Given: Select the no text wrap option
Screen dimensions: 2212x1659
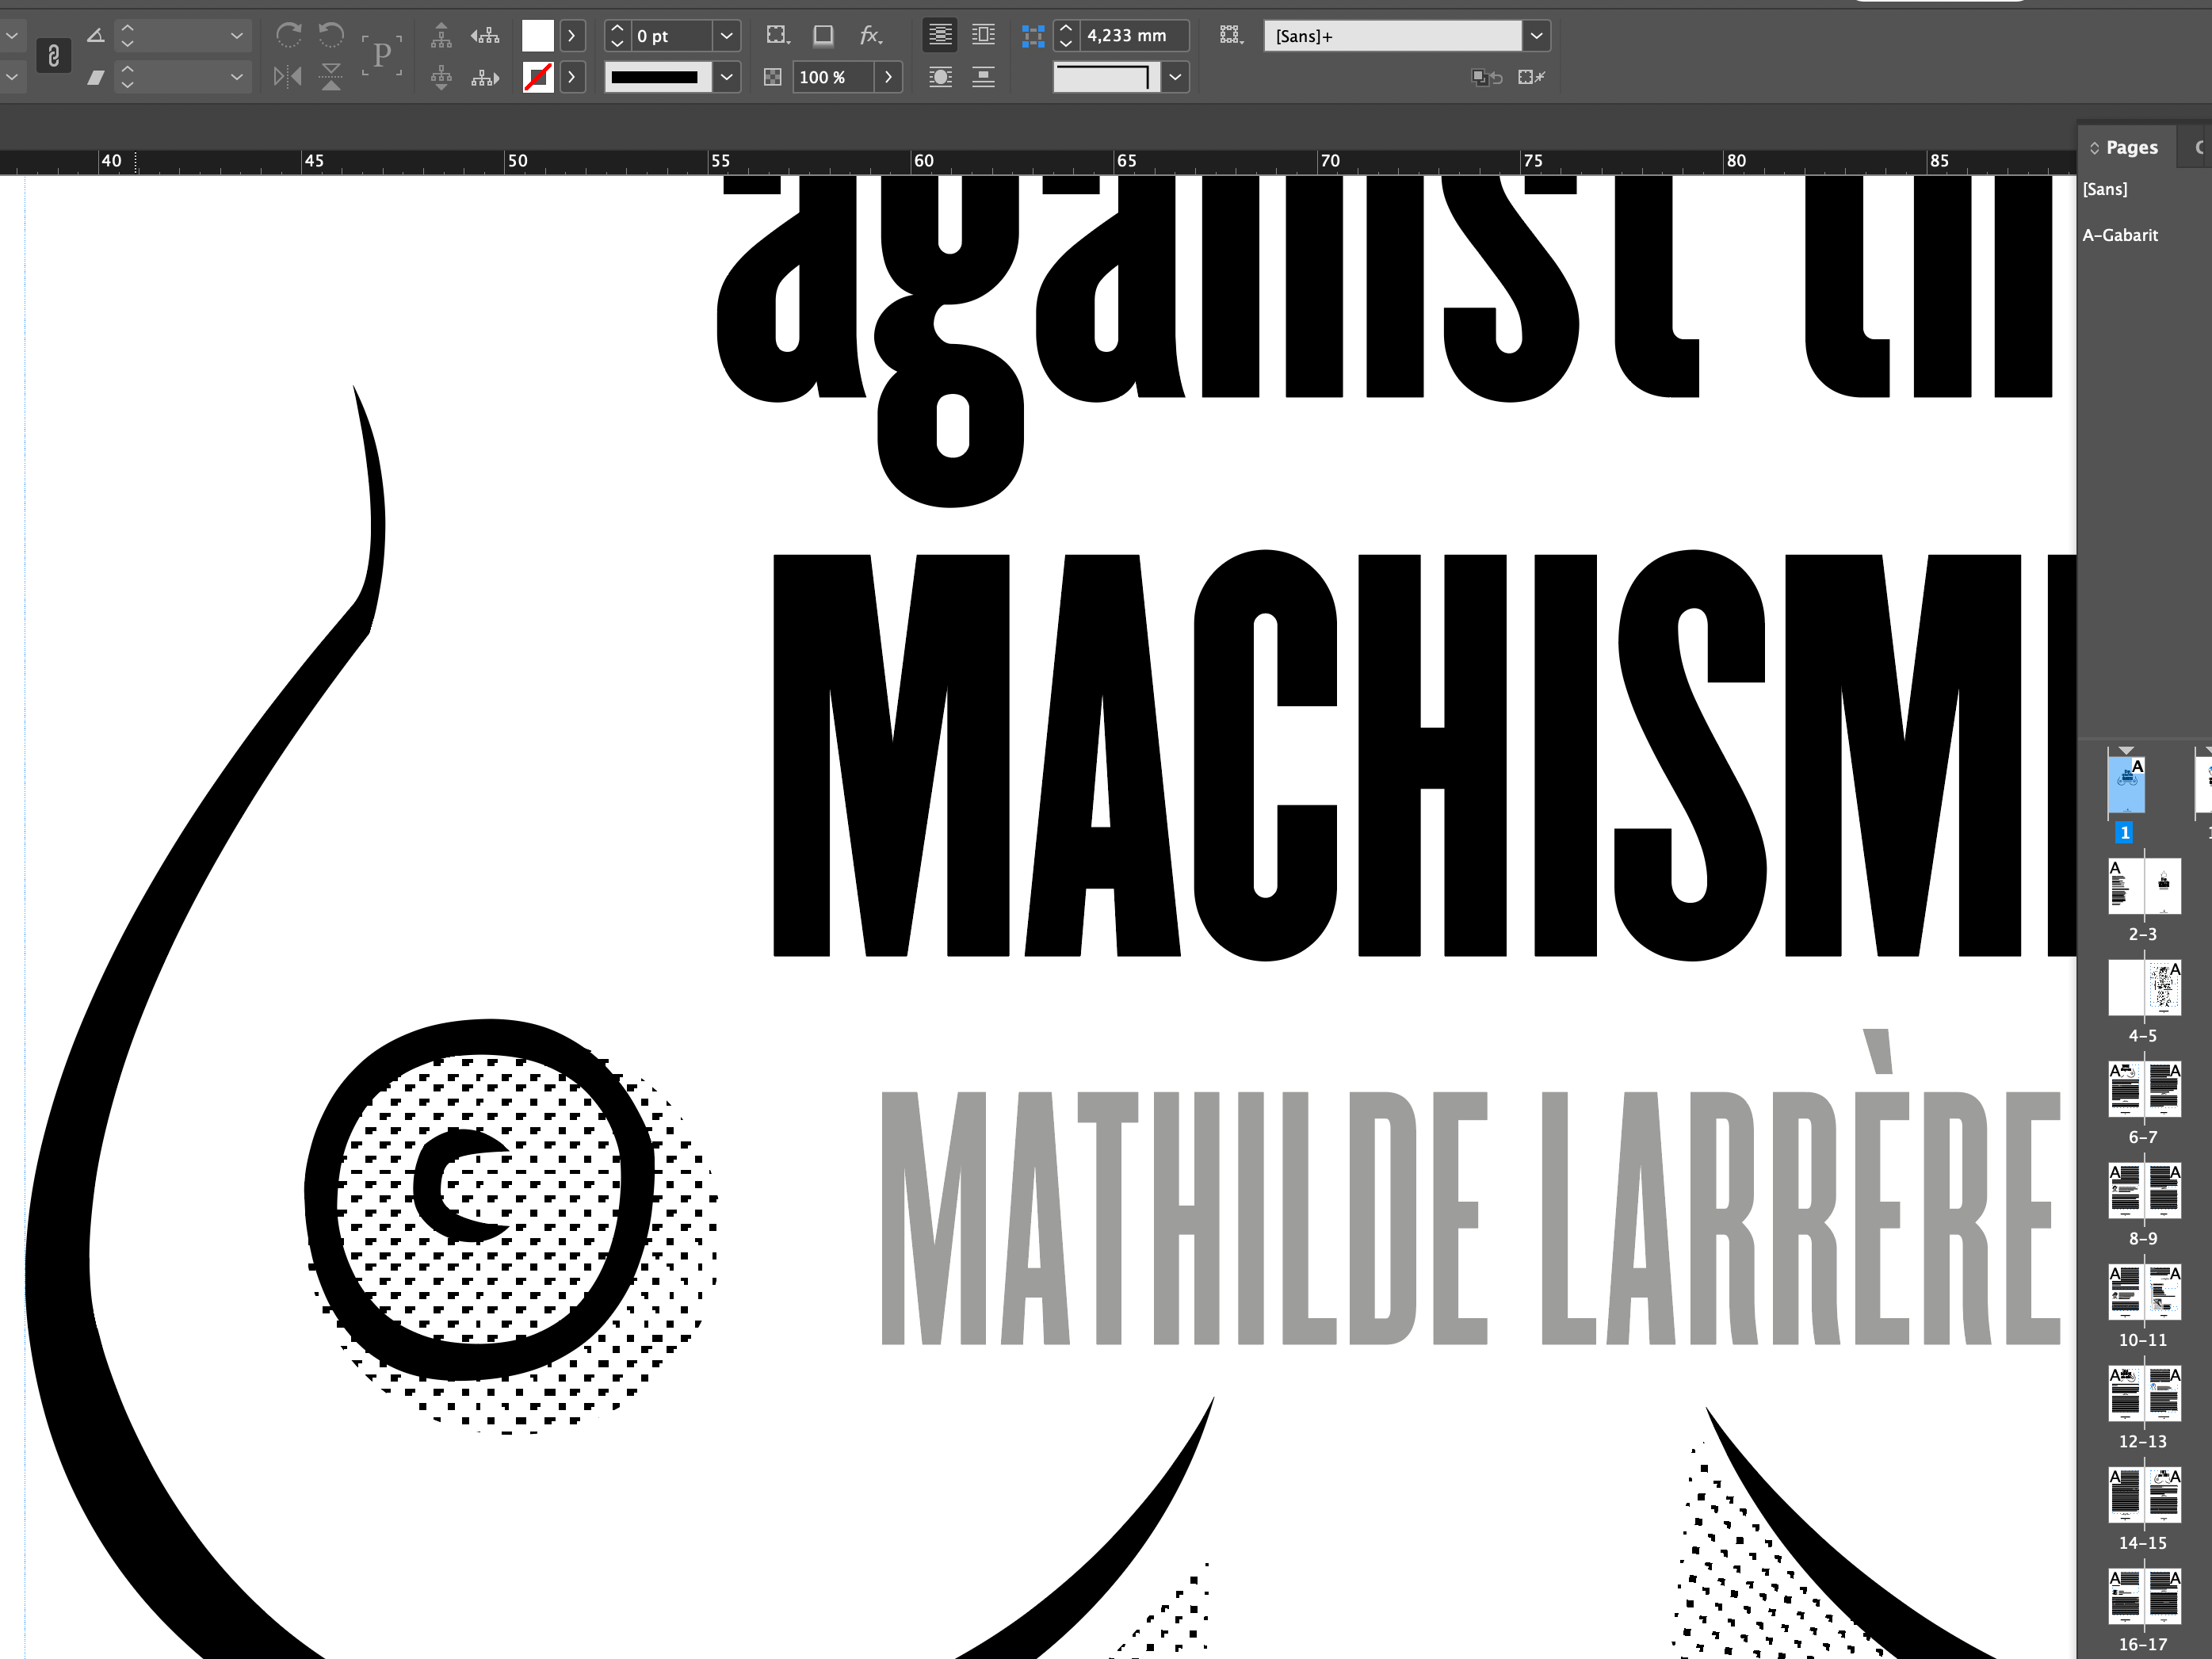Looking at the screenshot, I should 940,35.
